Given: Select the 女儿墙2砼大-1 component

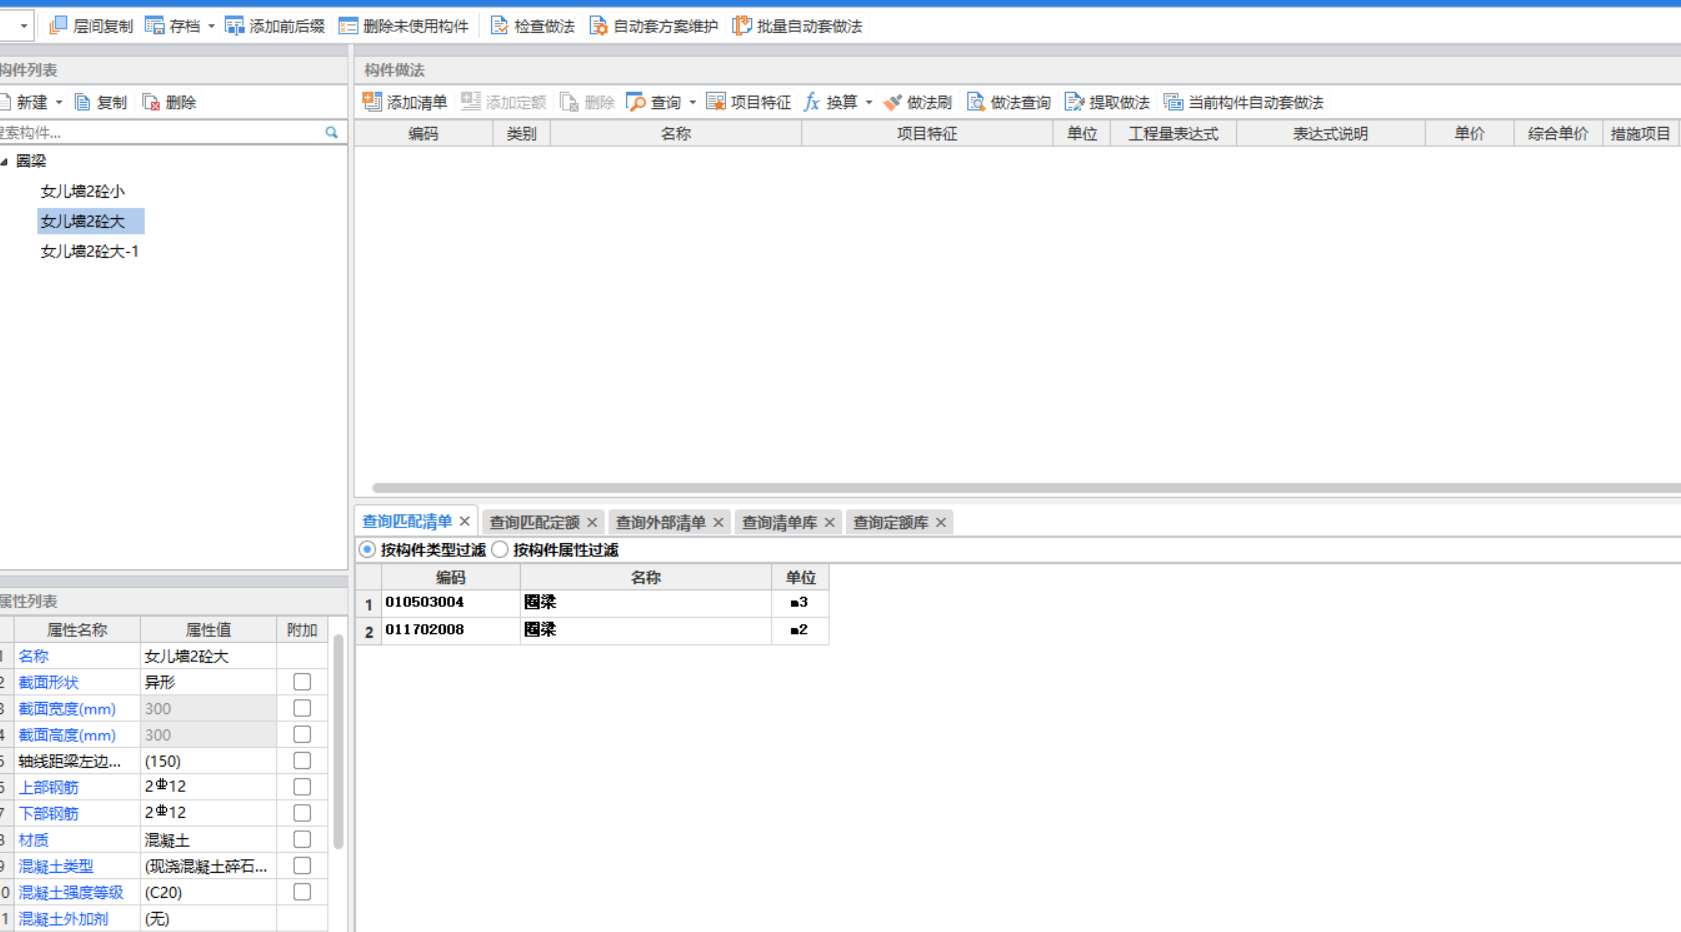Looking at the screenshot, I should pyautogui.click(x=89, y=251).
